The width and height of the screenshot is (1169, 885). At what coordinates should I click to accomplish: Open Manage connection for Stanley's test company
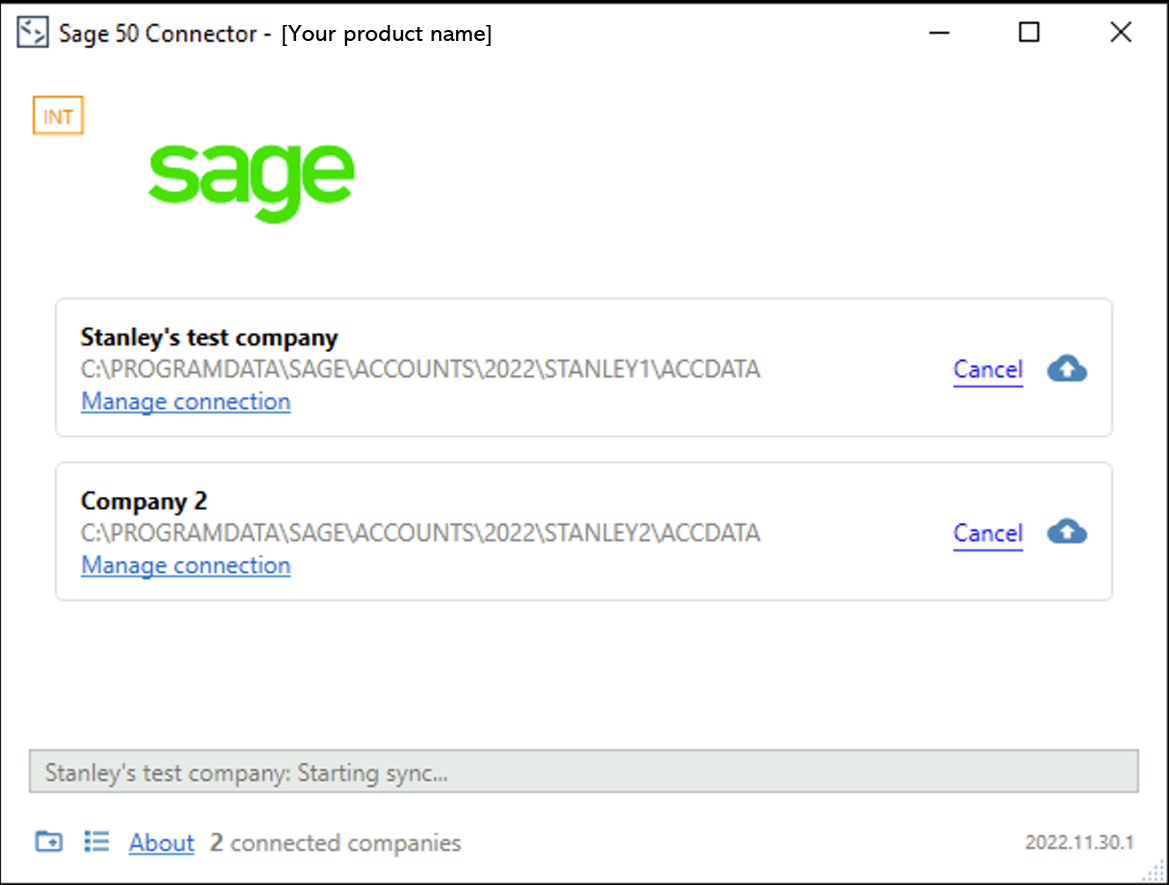[x=186, y=402]
